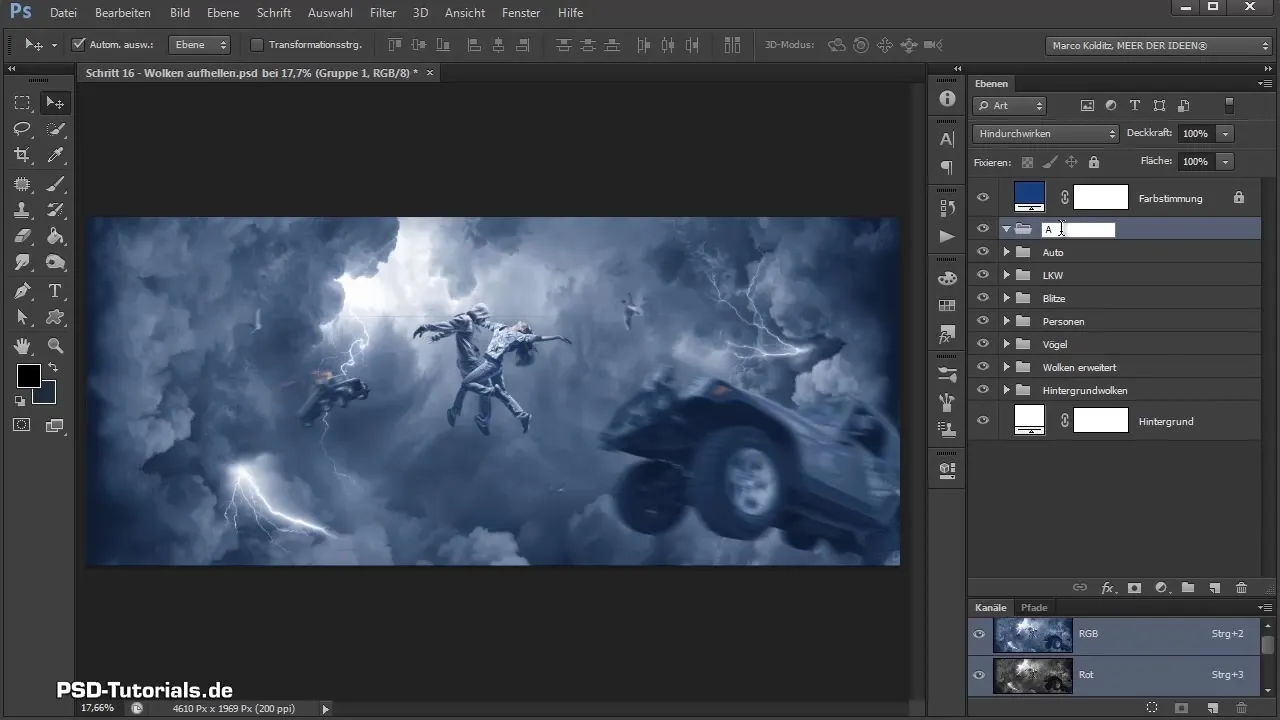Open the workspace switcher dropdown

[x=1157, y=45]
